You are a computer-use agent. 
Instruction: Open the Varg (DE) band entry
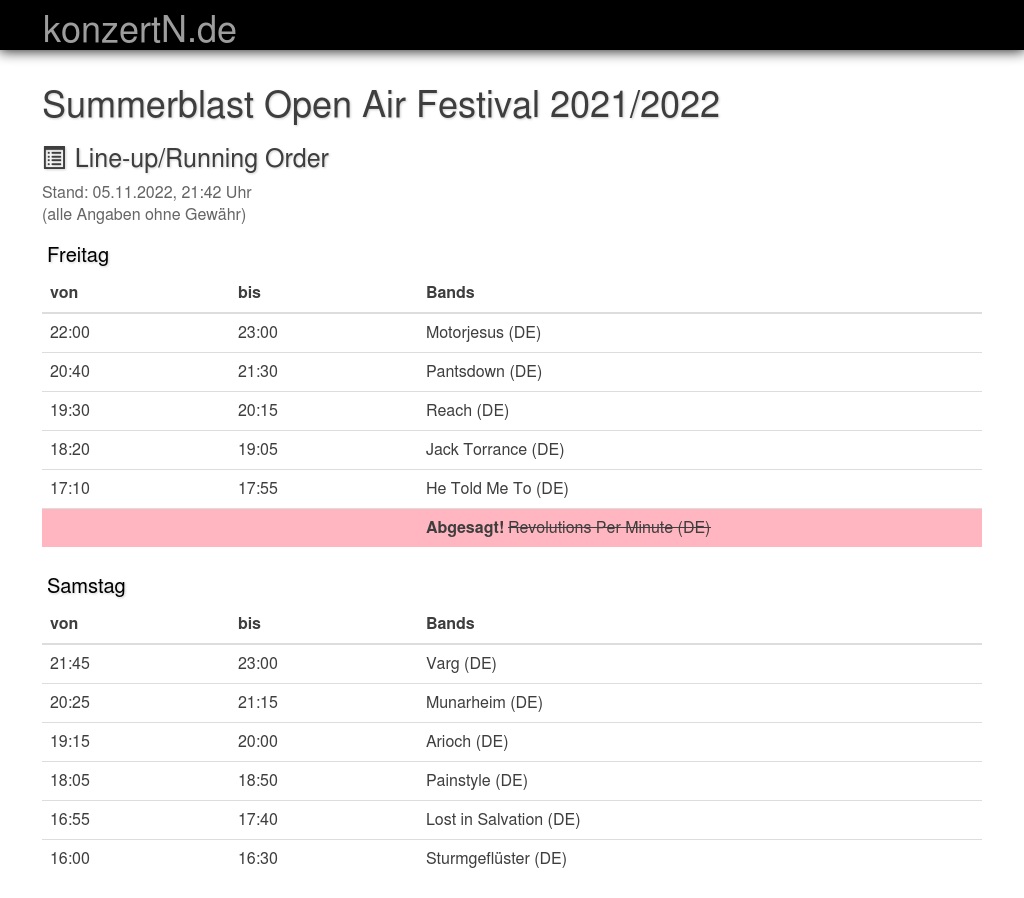tap(460, 663)
